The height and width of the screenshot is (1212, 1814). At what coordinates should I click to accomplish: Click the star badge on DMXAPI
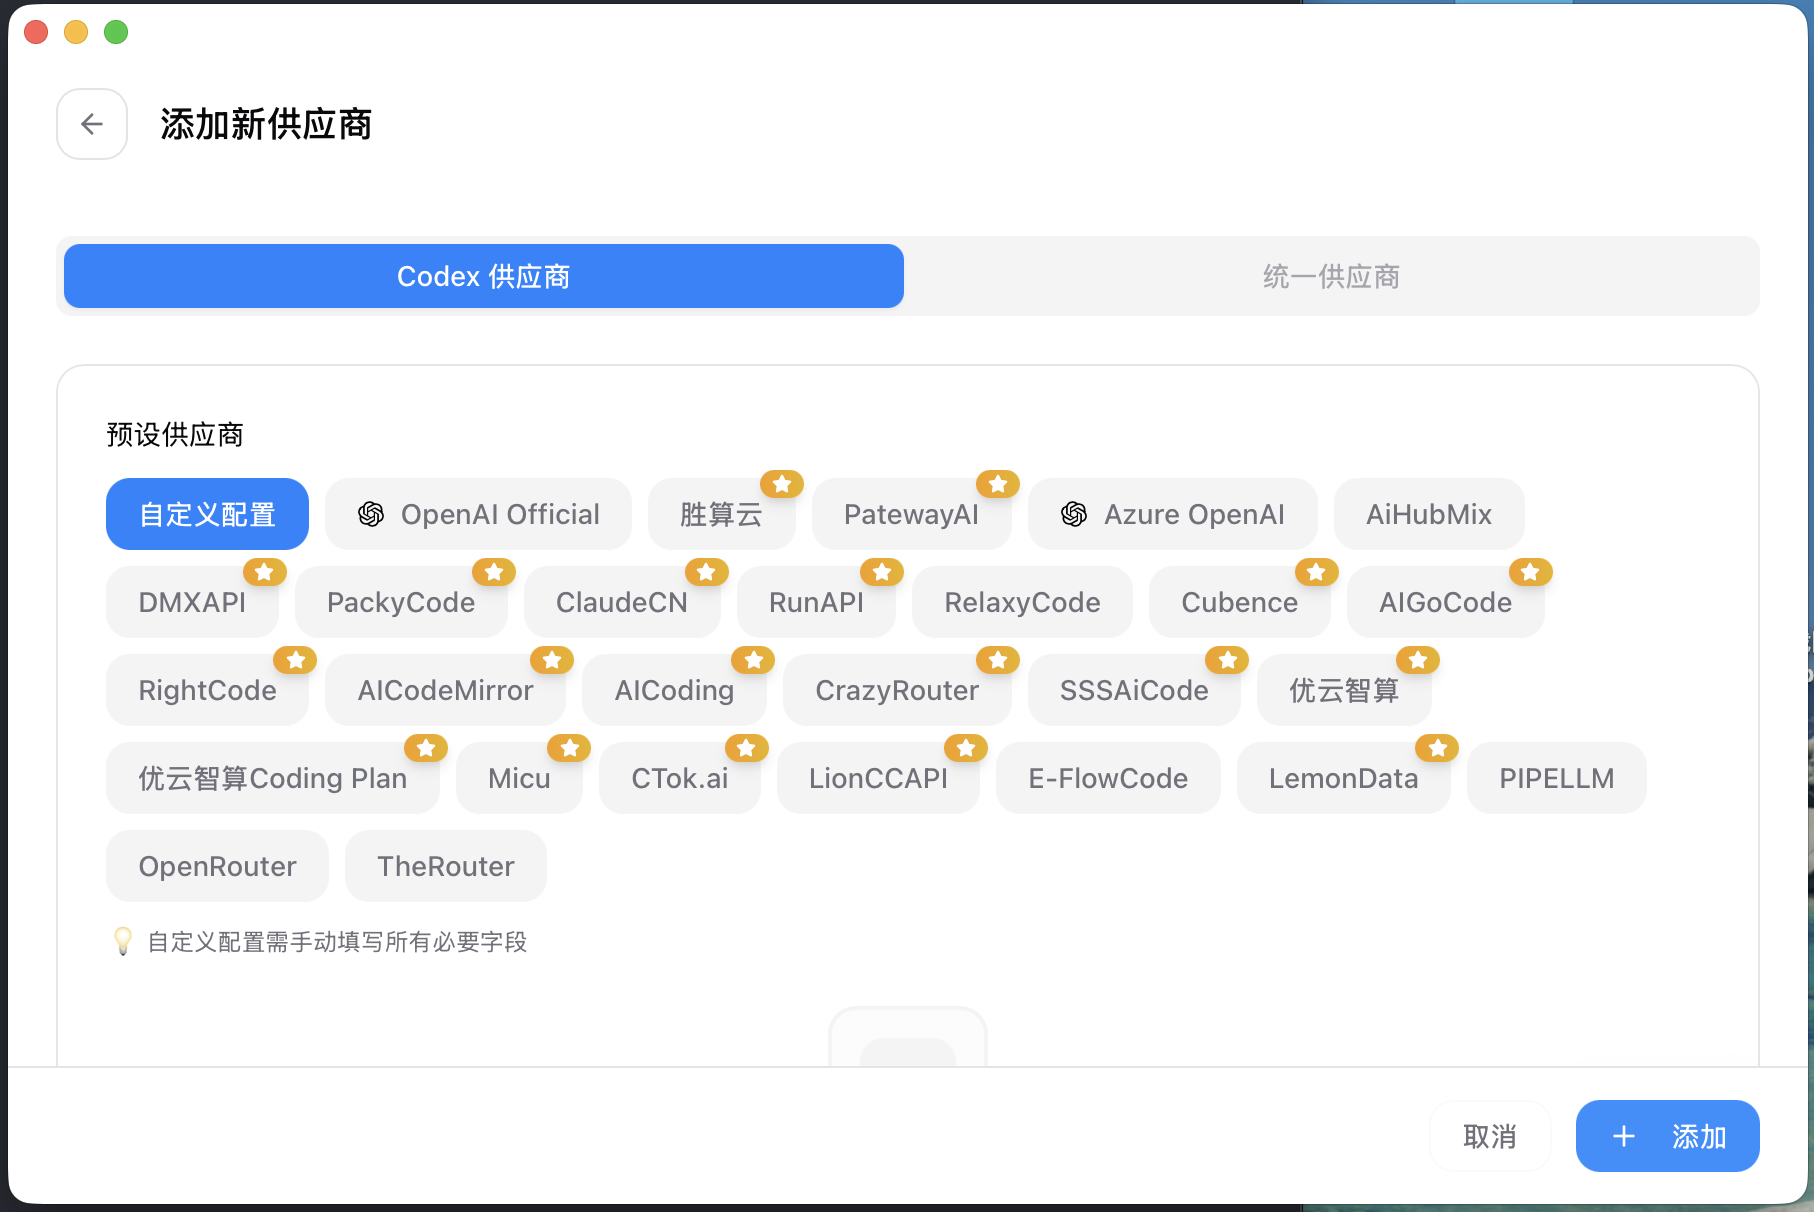265,572
